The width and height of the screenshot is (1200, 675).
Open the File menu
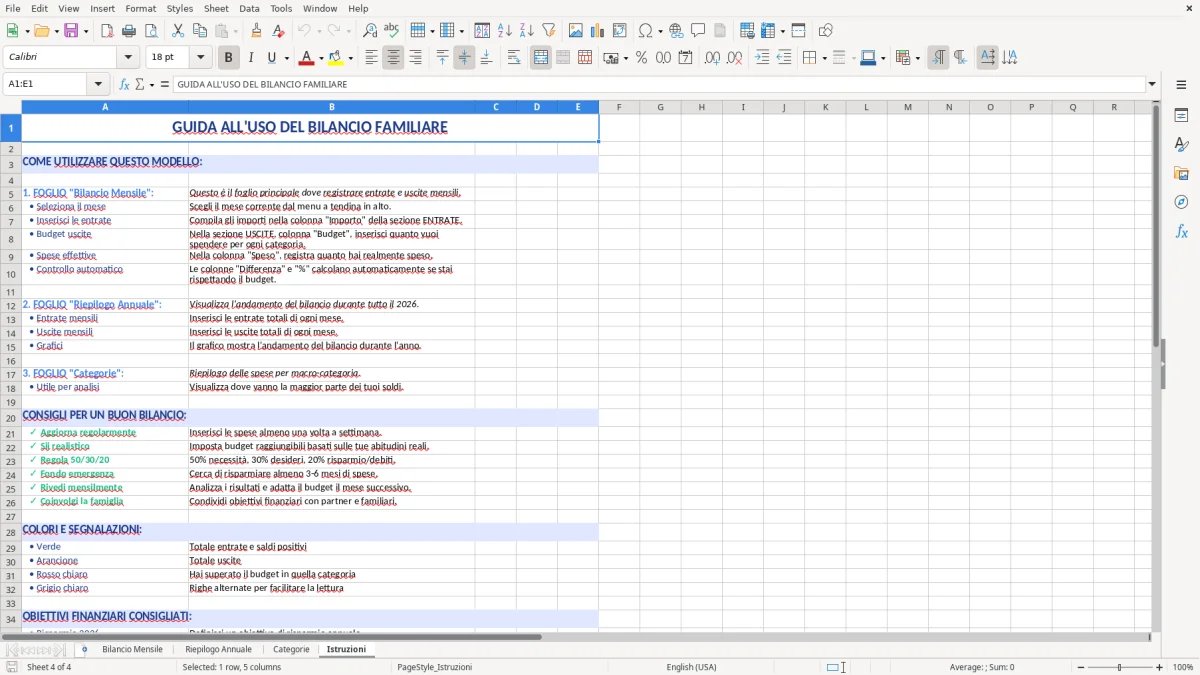[12, 8]
